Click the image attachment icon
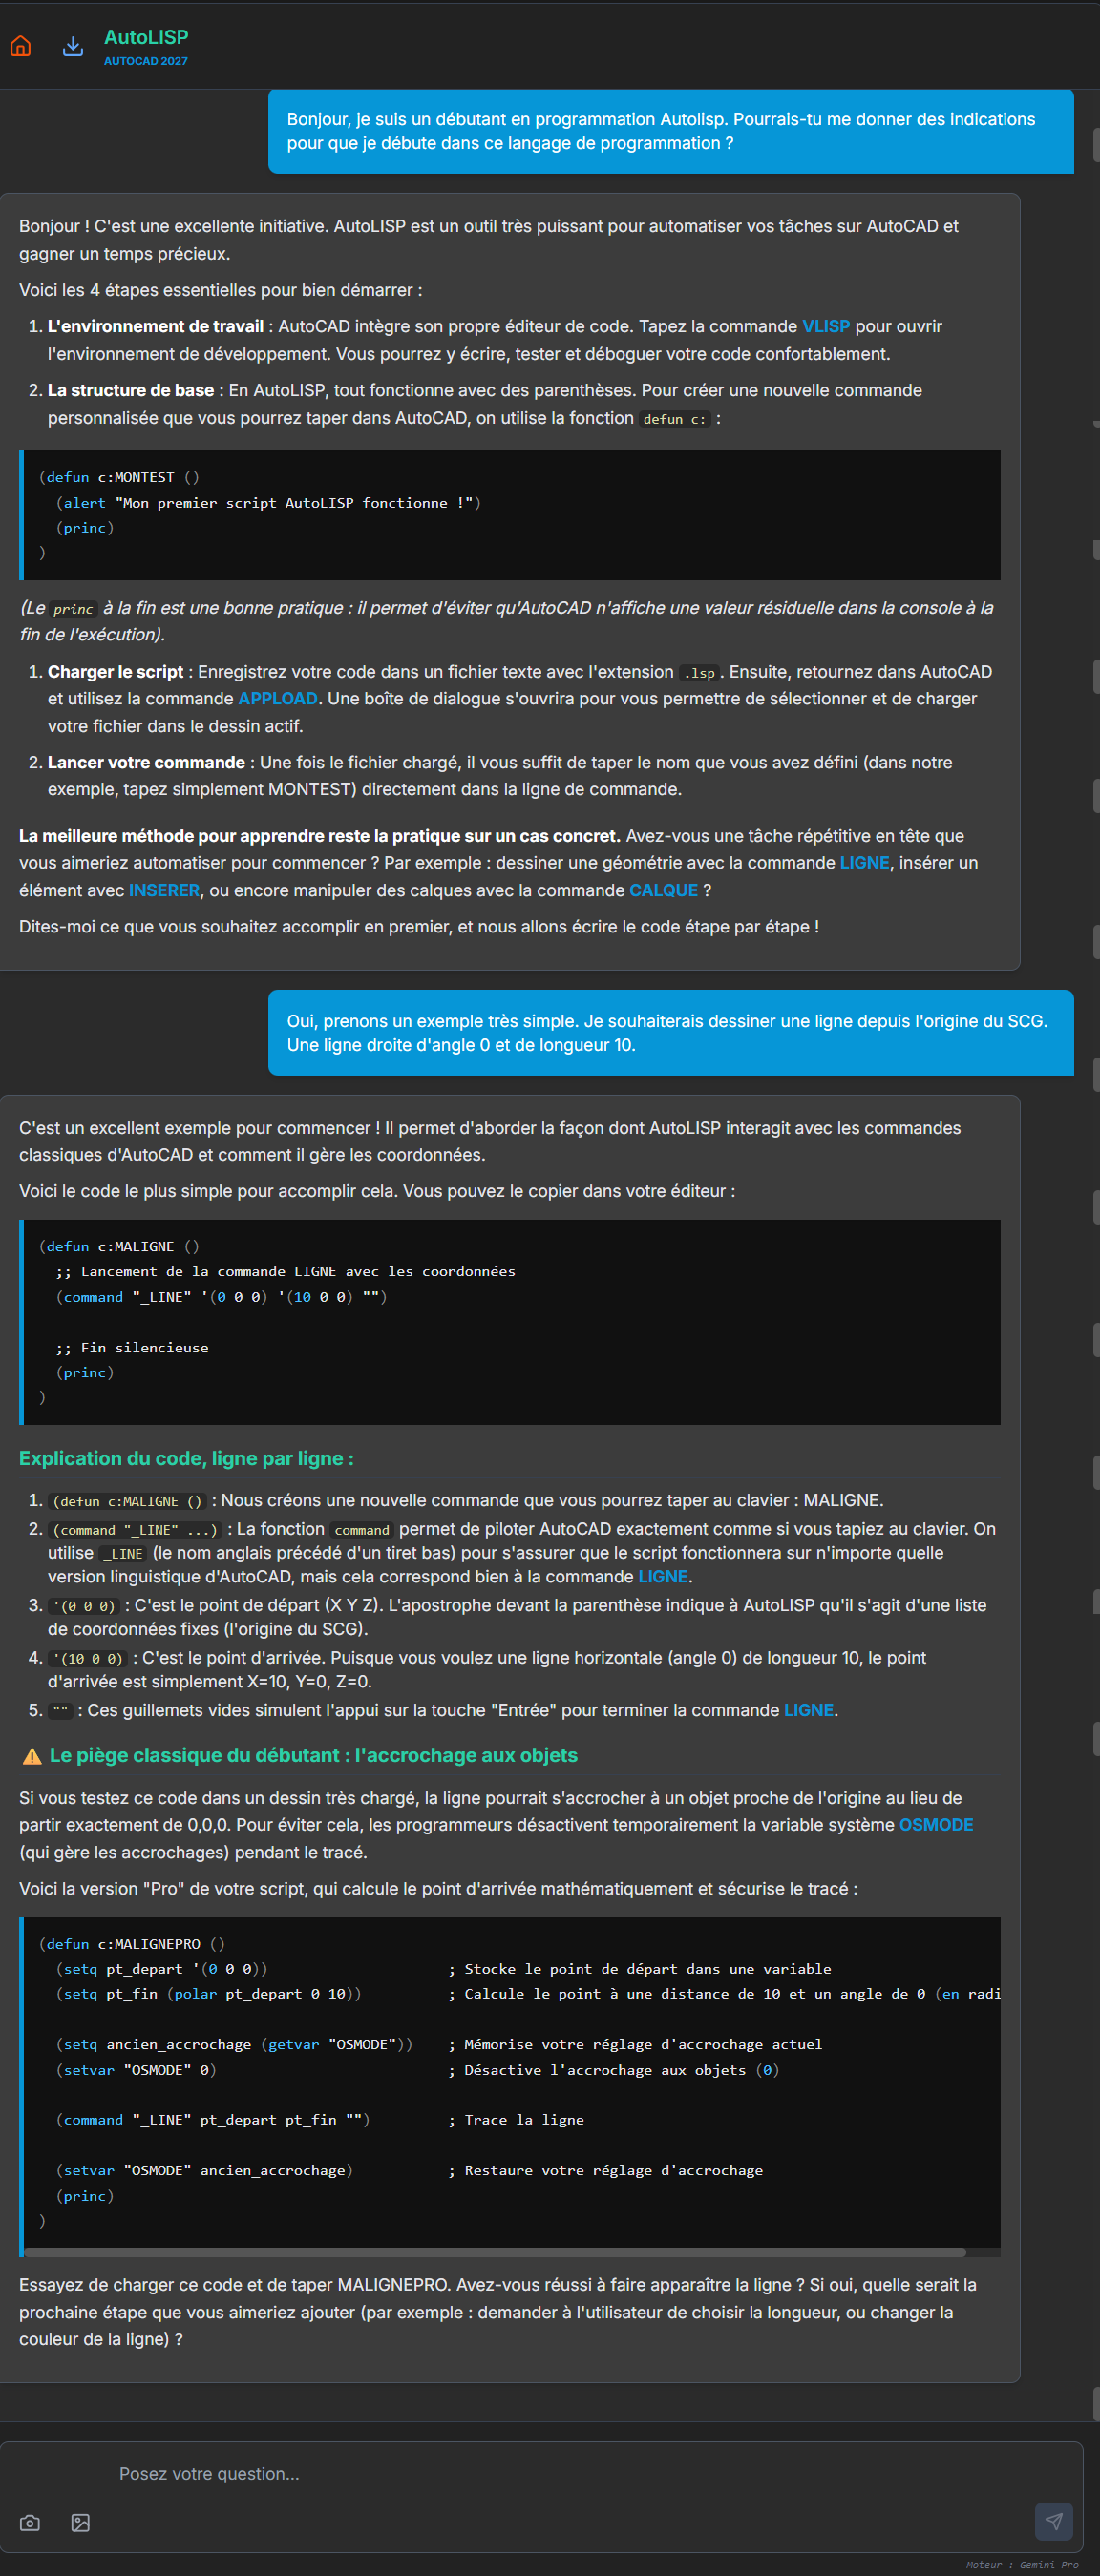The height and width of the screenshot is (2576, 1100). click(x=81, y=2522)
